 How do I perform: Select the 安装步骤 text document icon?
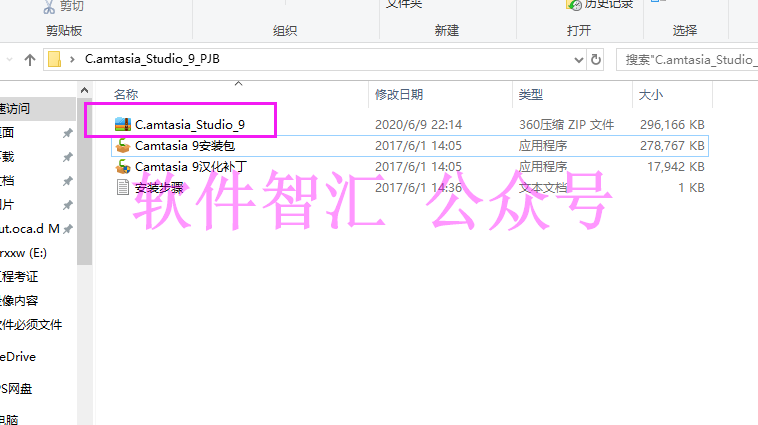coord(123,187)
